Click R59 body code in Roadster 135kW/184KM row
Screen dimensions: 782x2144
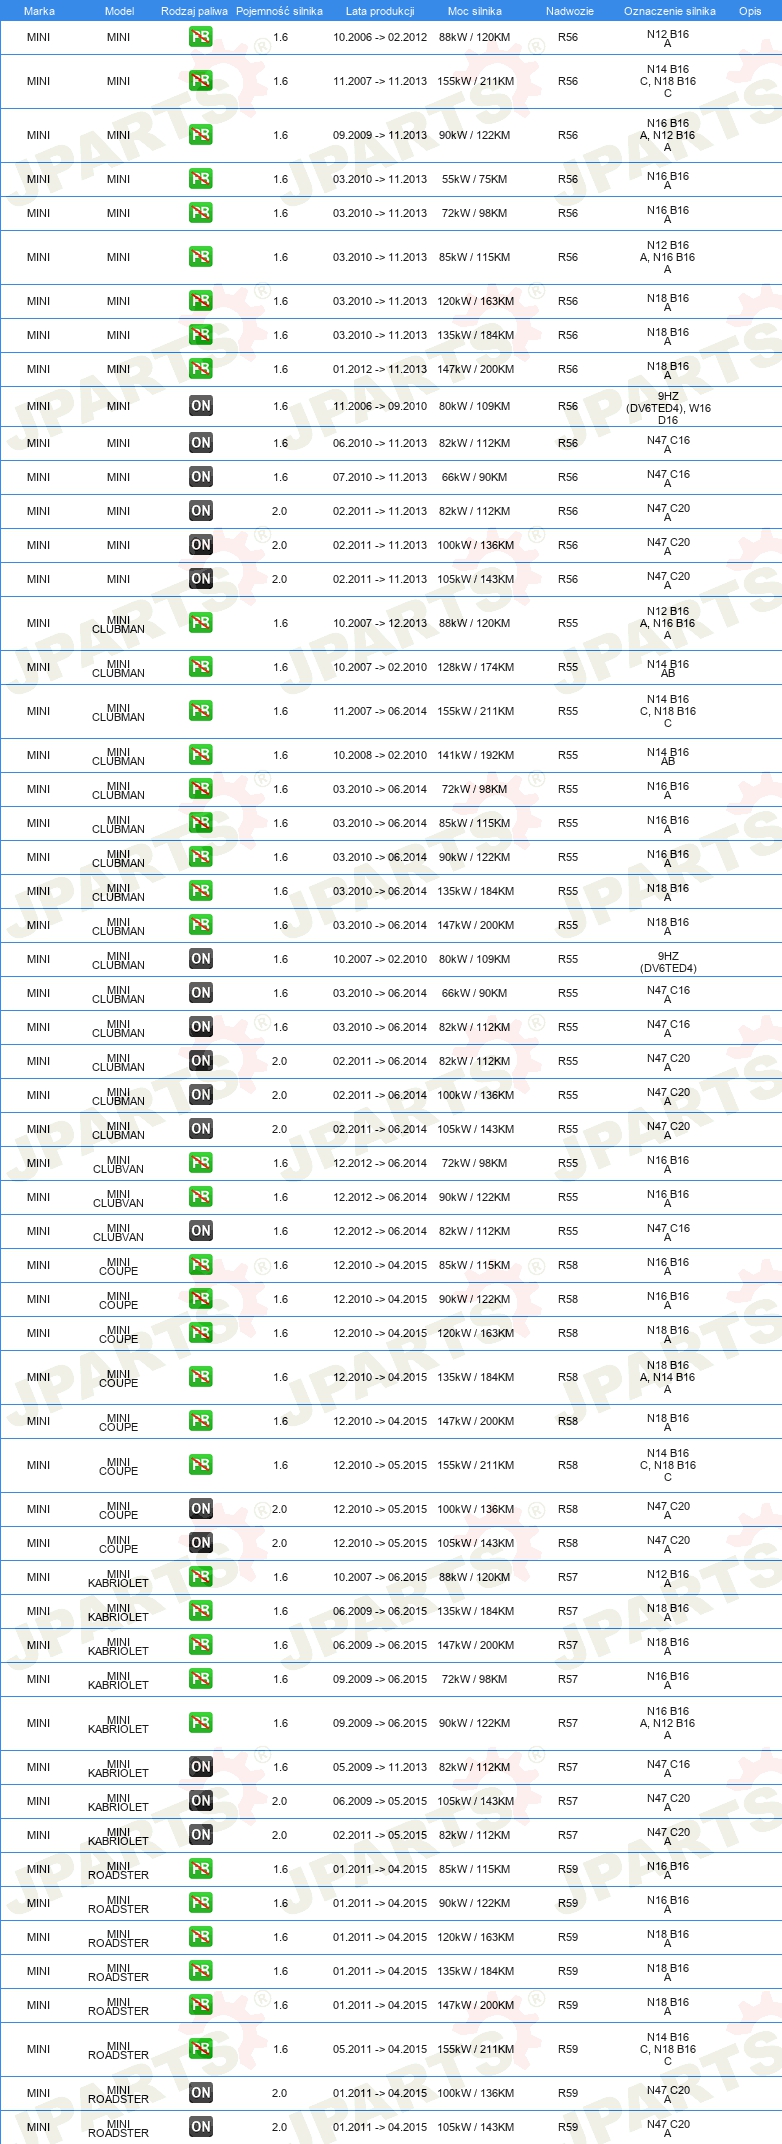(x=568, y=1971)
